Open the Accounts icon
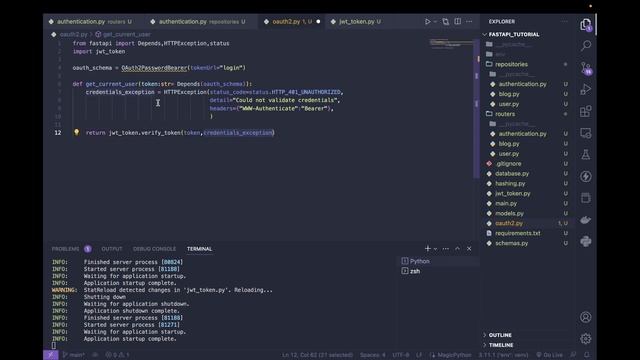The image size is (640, 360). pos(586,317)
